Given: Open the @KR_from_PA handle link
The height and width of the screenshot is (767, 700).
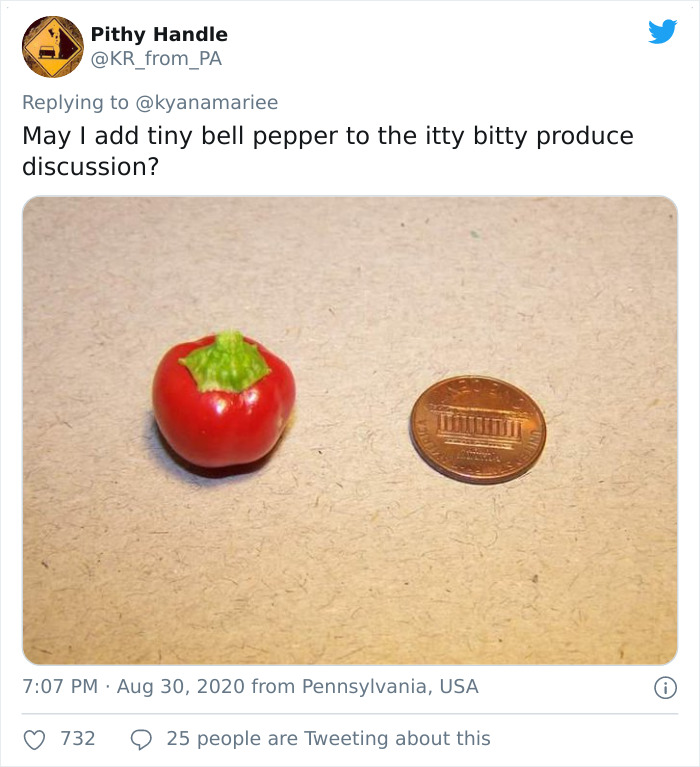Looking at the screenshot, I should click(156, 59).
